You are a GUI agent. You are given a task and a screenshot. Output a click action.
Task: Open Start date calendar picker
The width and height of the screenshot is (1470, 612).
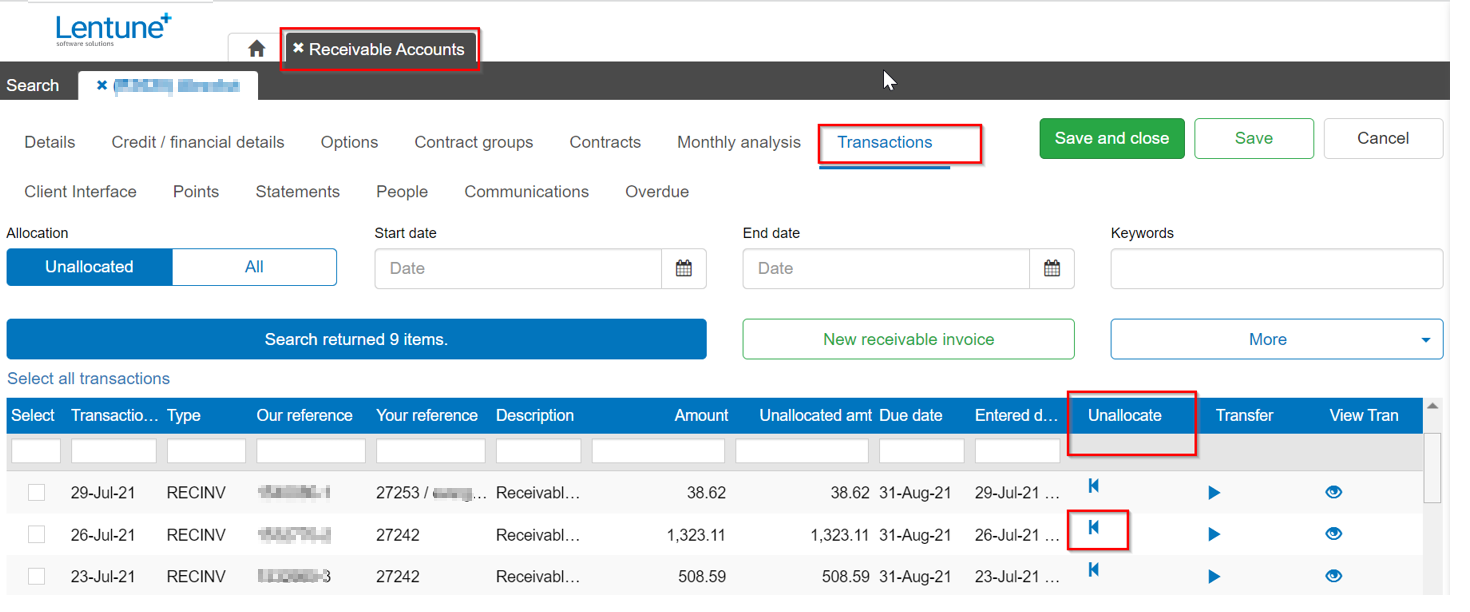tap(684, 268)
